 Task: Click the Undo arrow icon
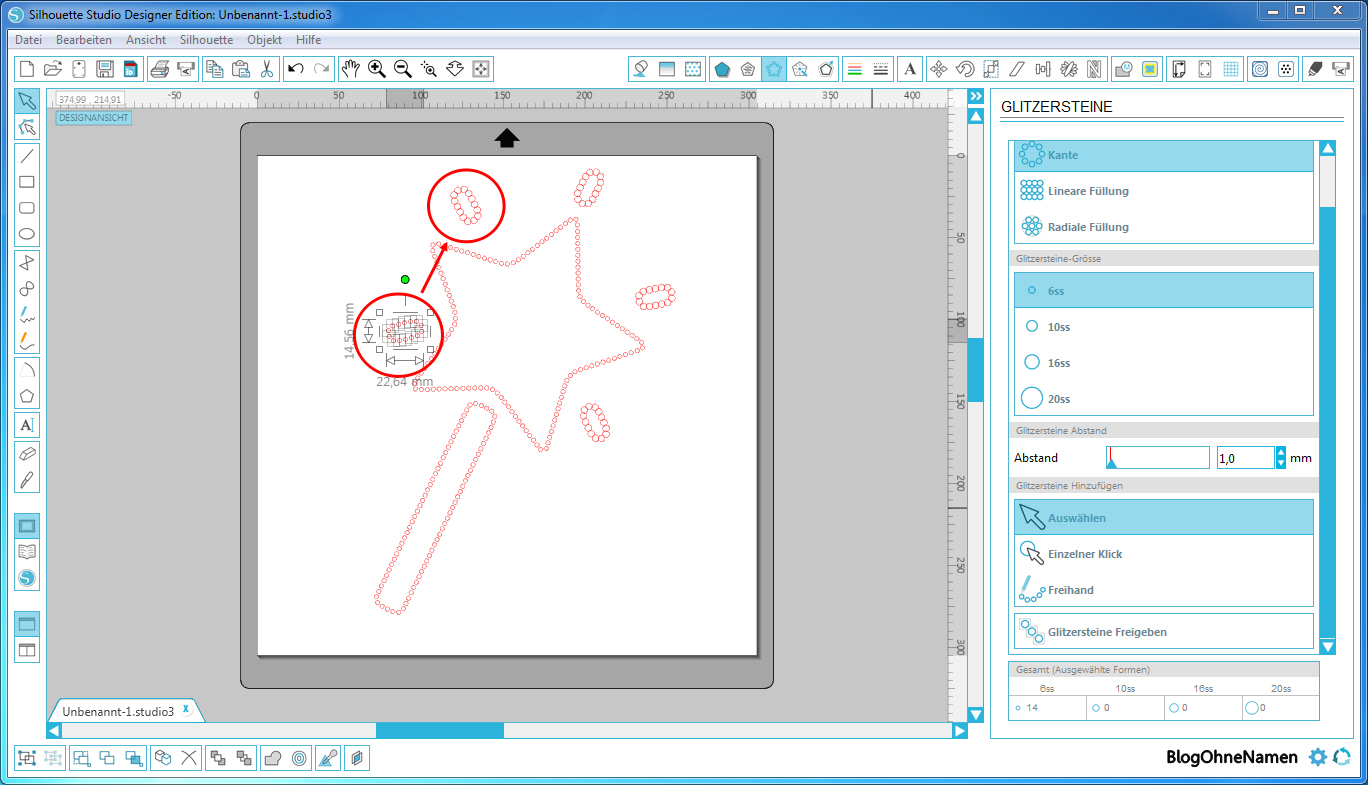click(x=295, y=69)
